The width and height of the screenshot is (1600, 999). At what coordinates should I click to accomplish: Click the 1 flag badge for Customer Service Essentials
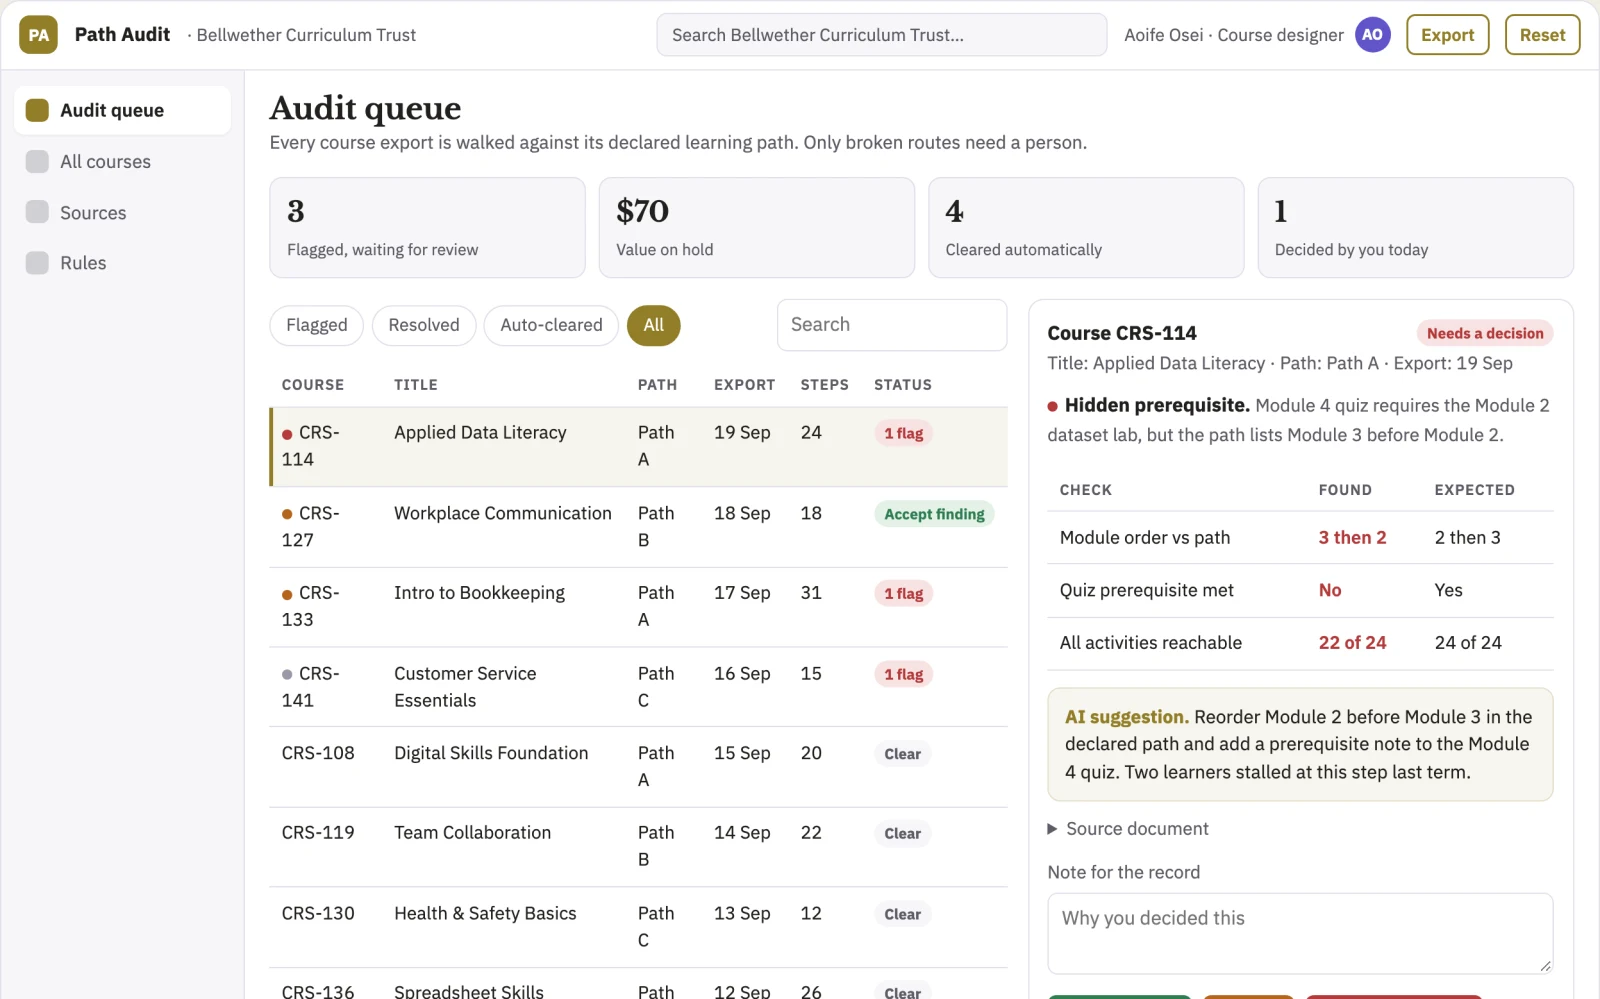tap(903, 675)
